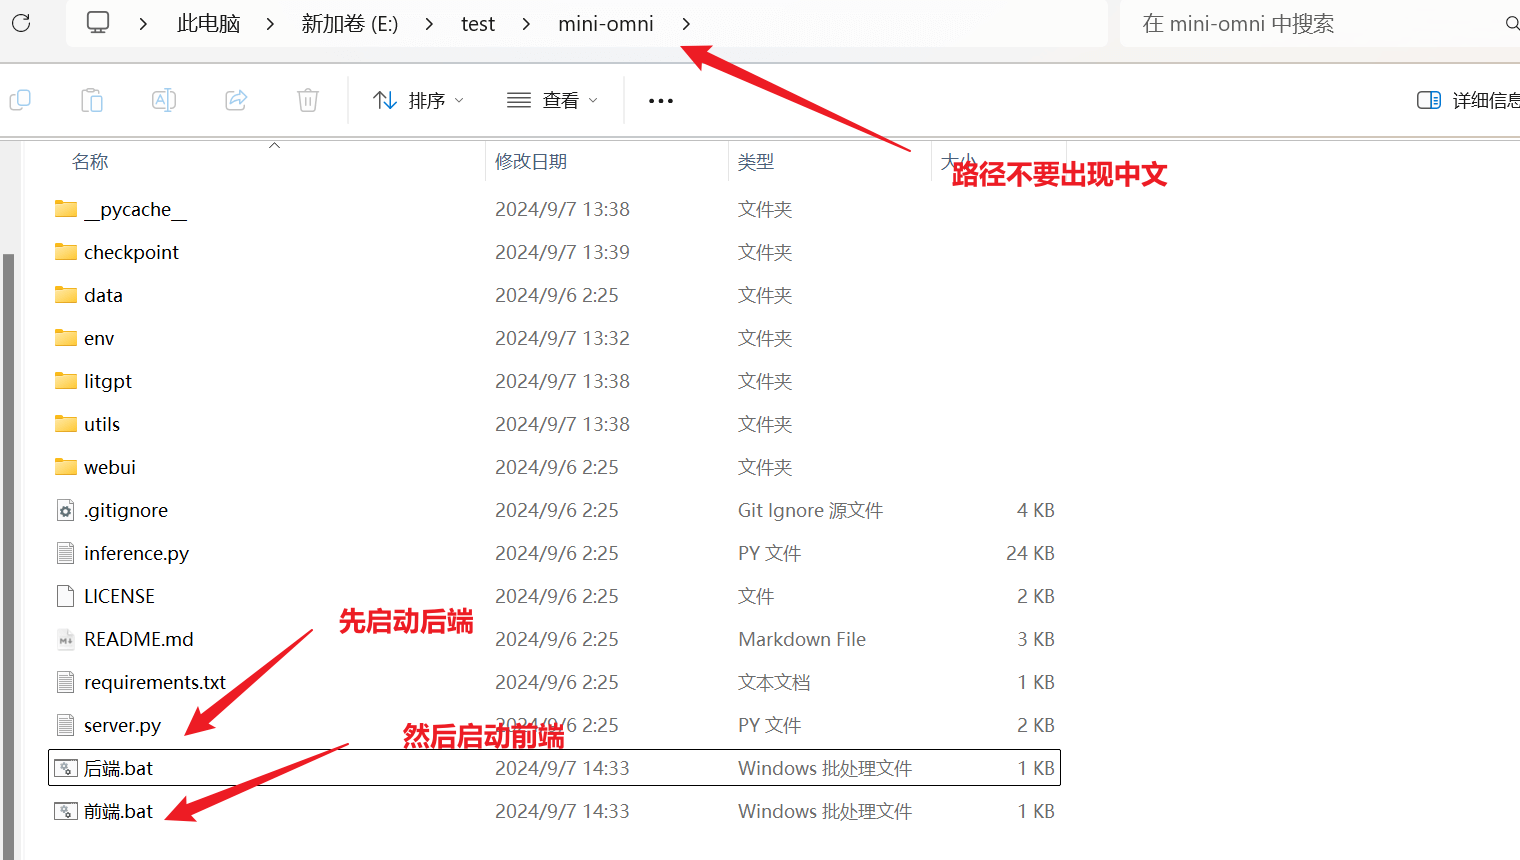Click the 前端.bat file name
The height and width of the screenshot is (860, 1520).
coord(118,811)
